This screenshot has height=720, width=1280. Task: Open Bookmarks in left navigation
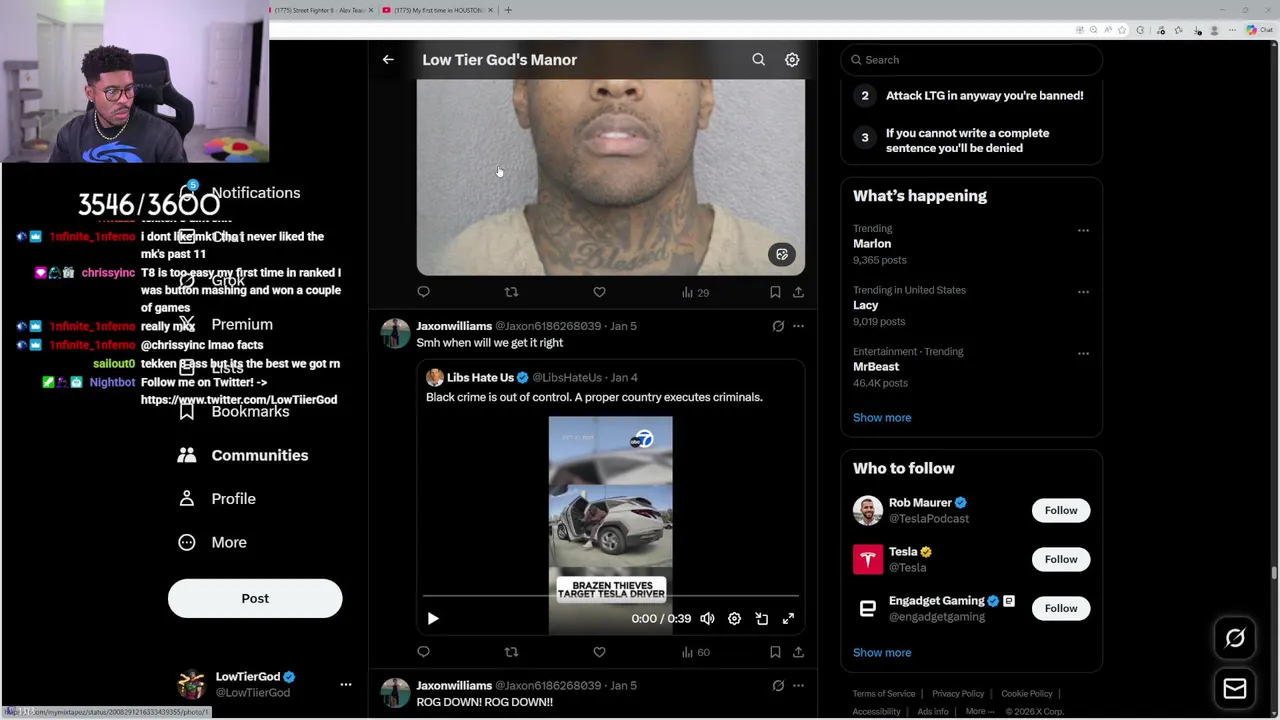234,411
